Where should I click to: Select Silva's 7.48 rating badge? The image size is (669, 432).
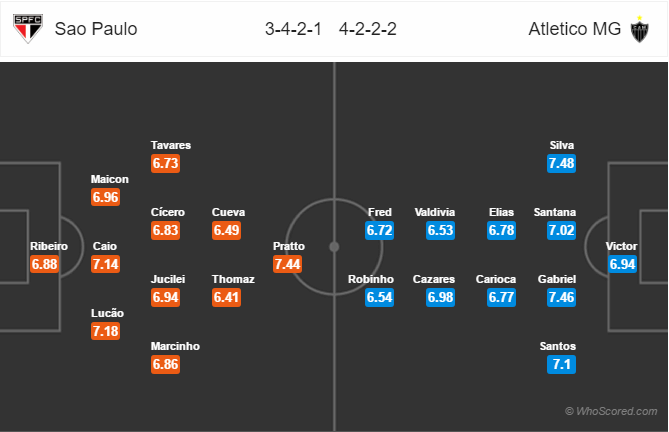(561, 163)
